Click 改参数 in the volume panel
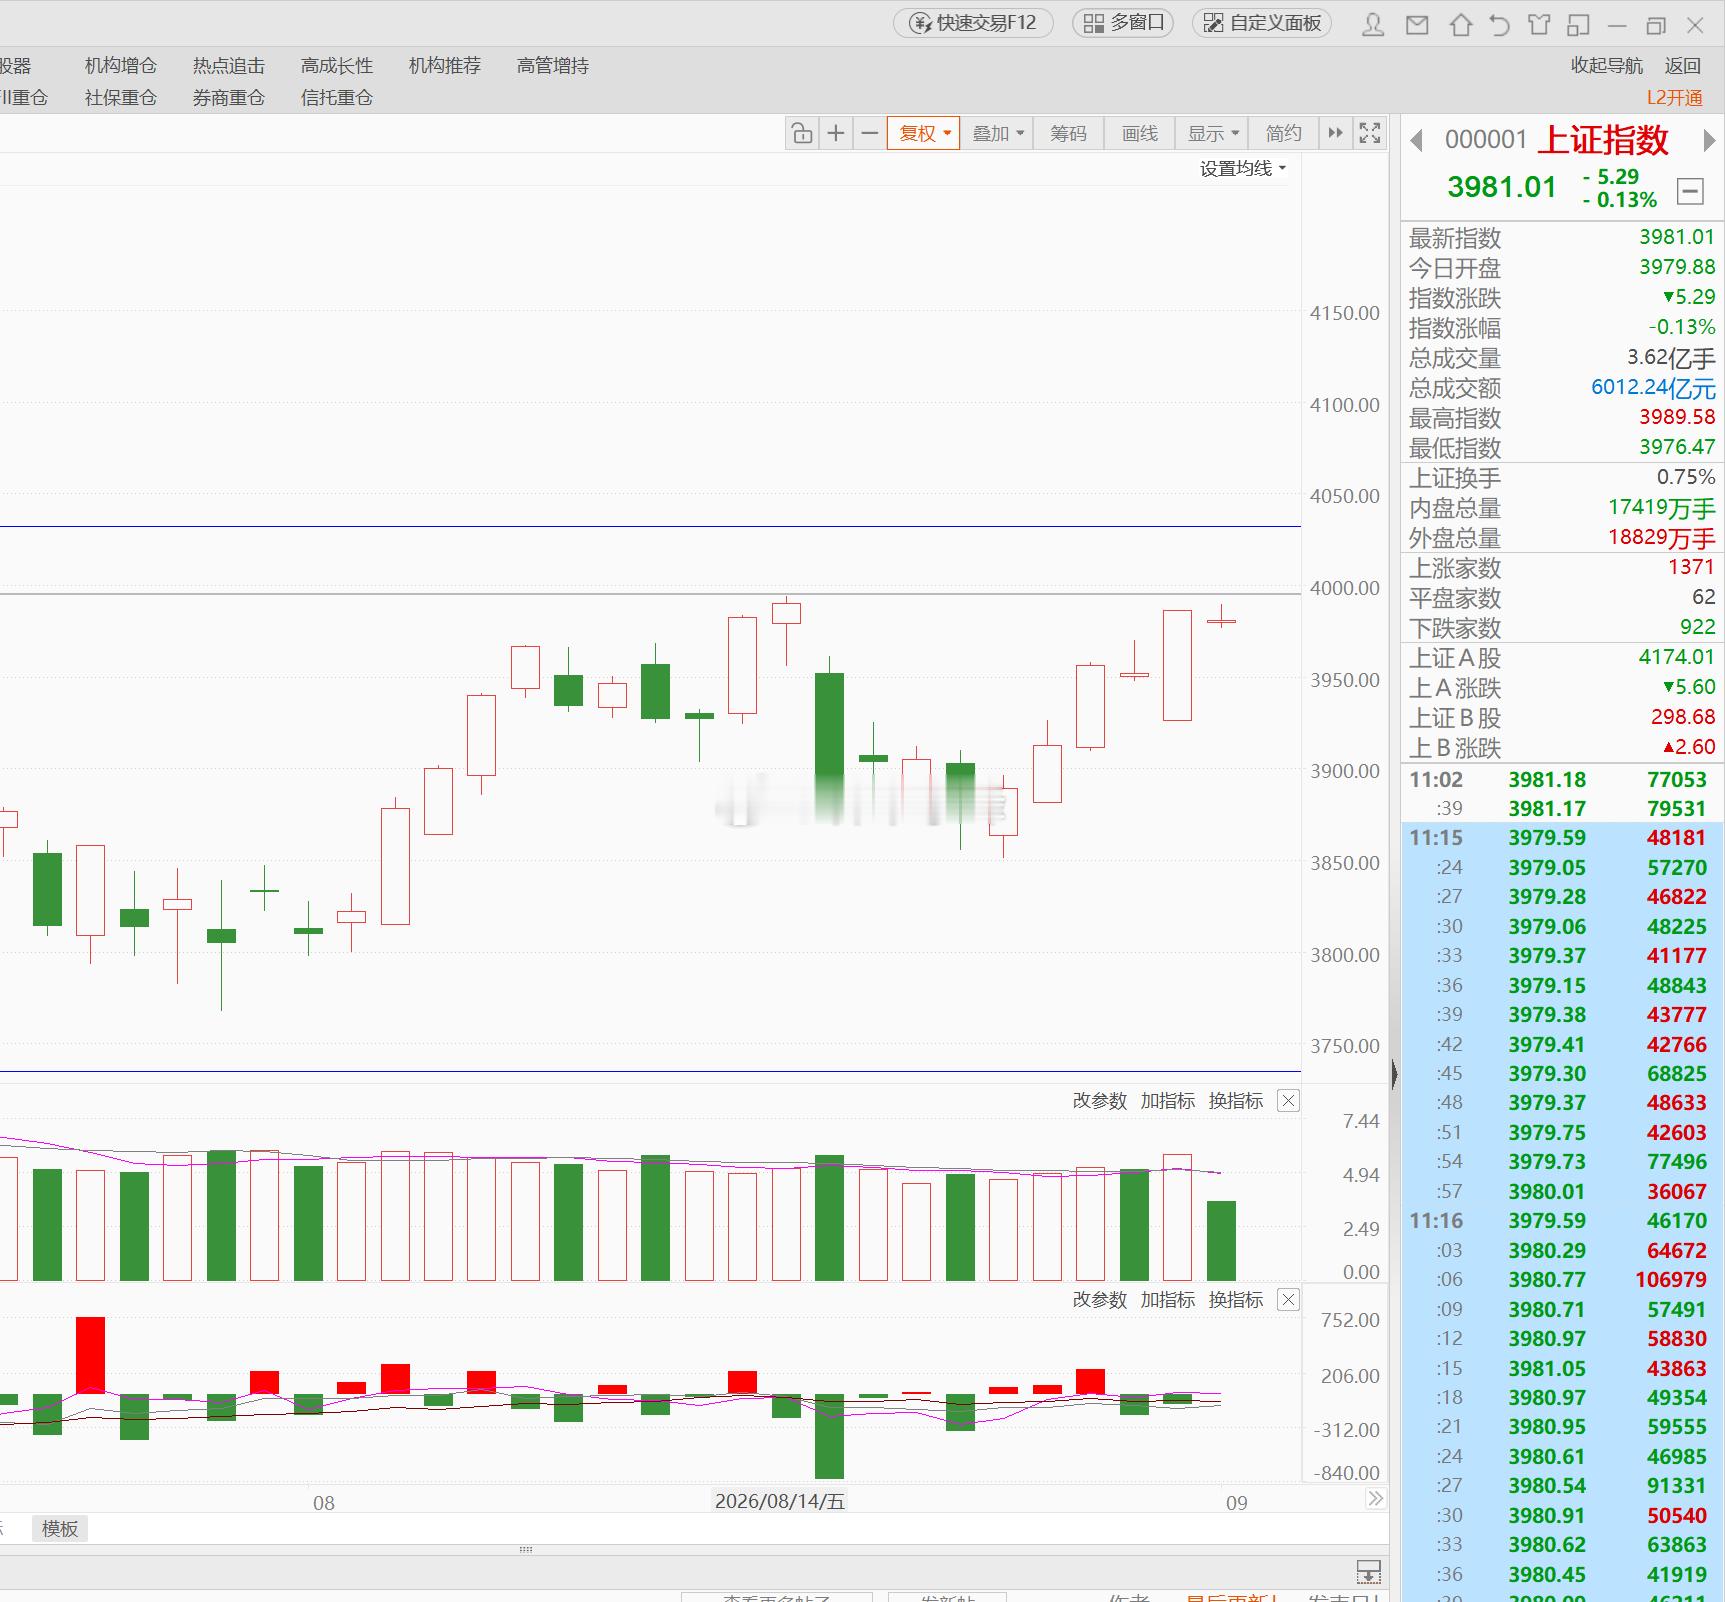 click(1100, 1101)
